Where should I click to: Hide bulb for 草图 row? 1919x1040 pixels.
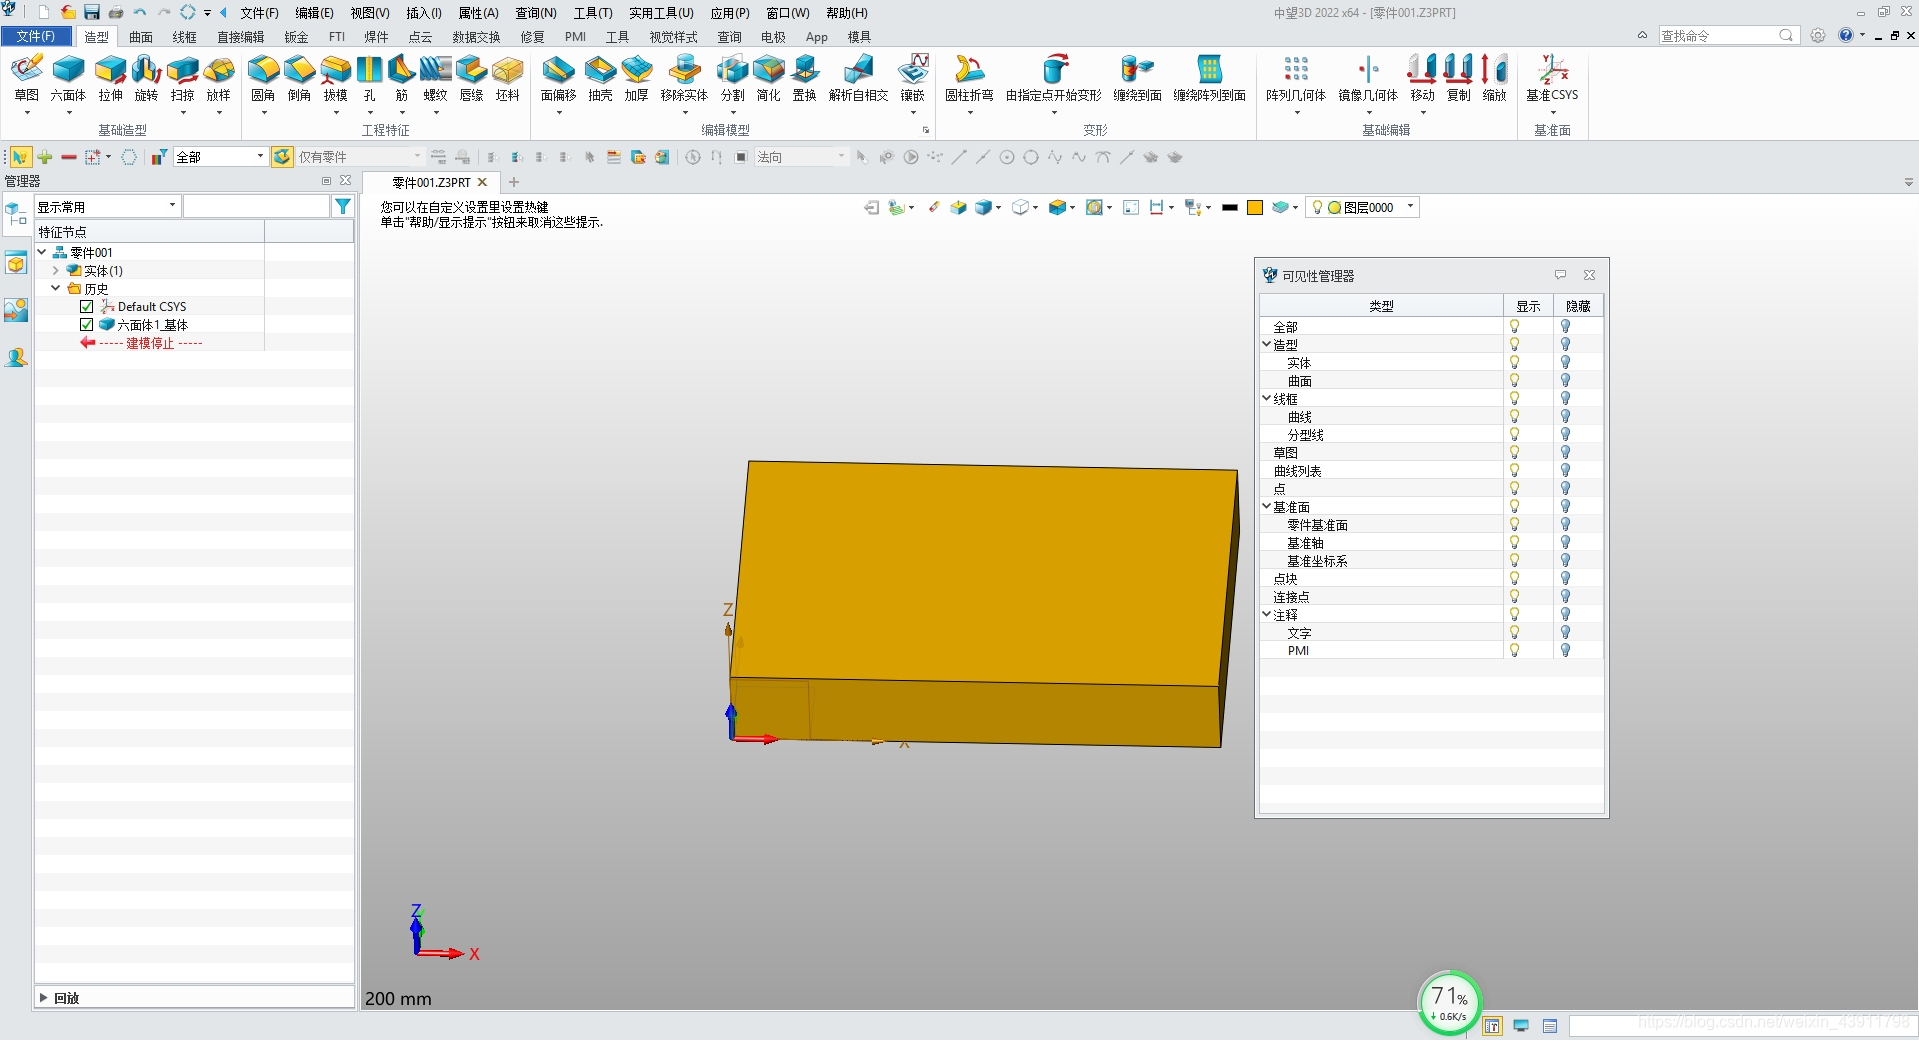coord(1565,453)
